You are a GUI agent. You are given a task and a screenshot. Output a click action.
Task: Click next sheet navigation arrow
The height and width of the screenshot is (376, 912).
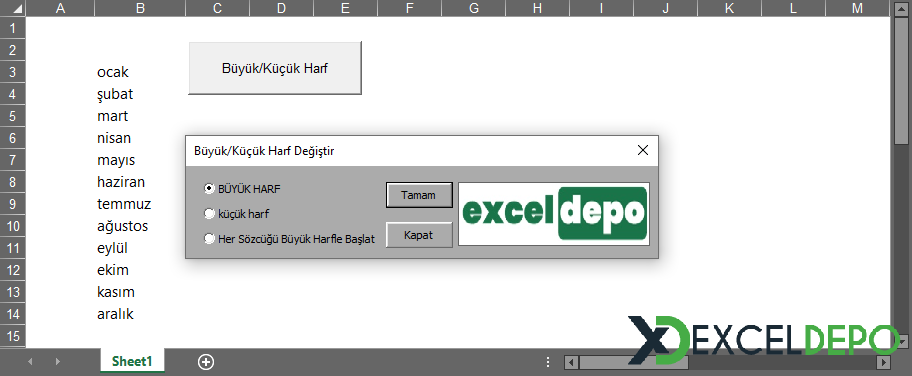[x=57, y=362]
